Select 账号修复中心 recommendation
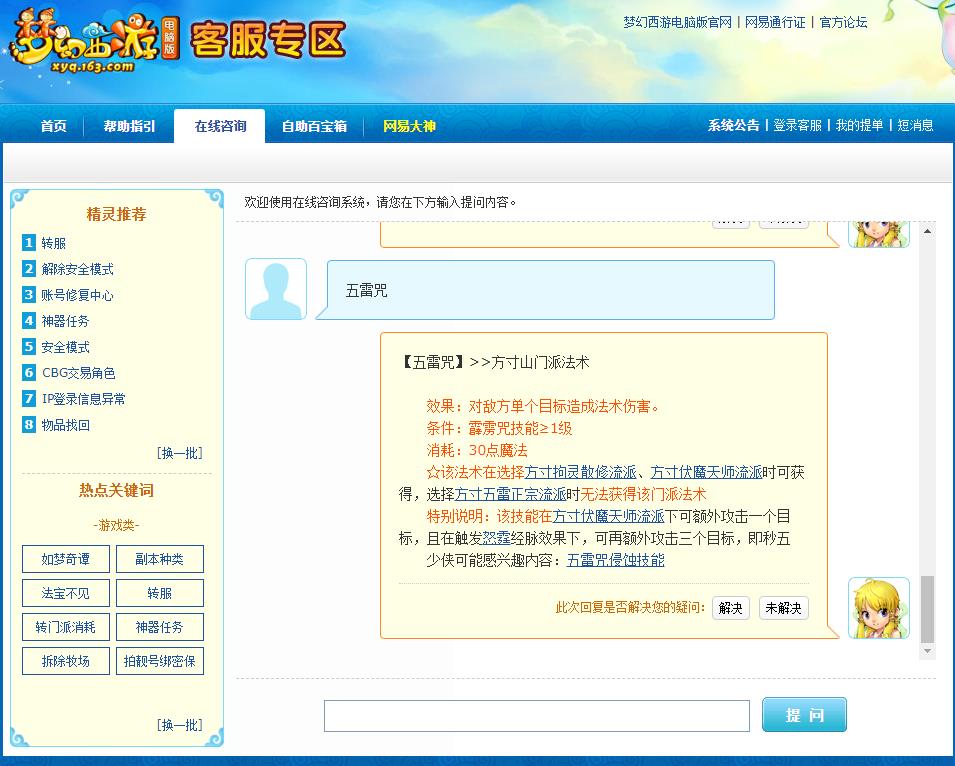 [x=77, y=295]
